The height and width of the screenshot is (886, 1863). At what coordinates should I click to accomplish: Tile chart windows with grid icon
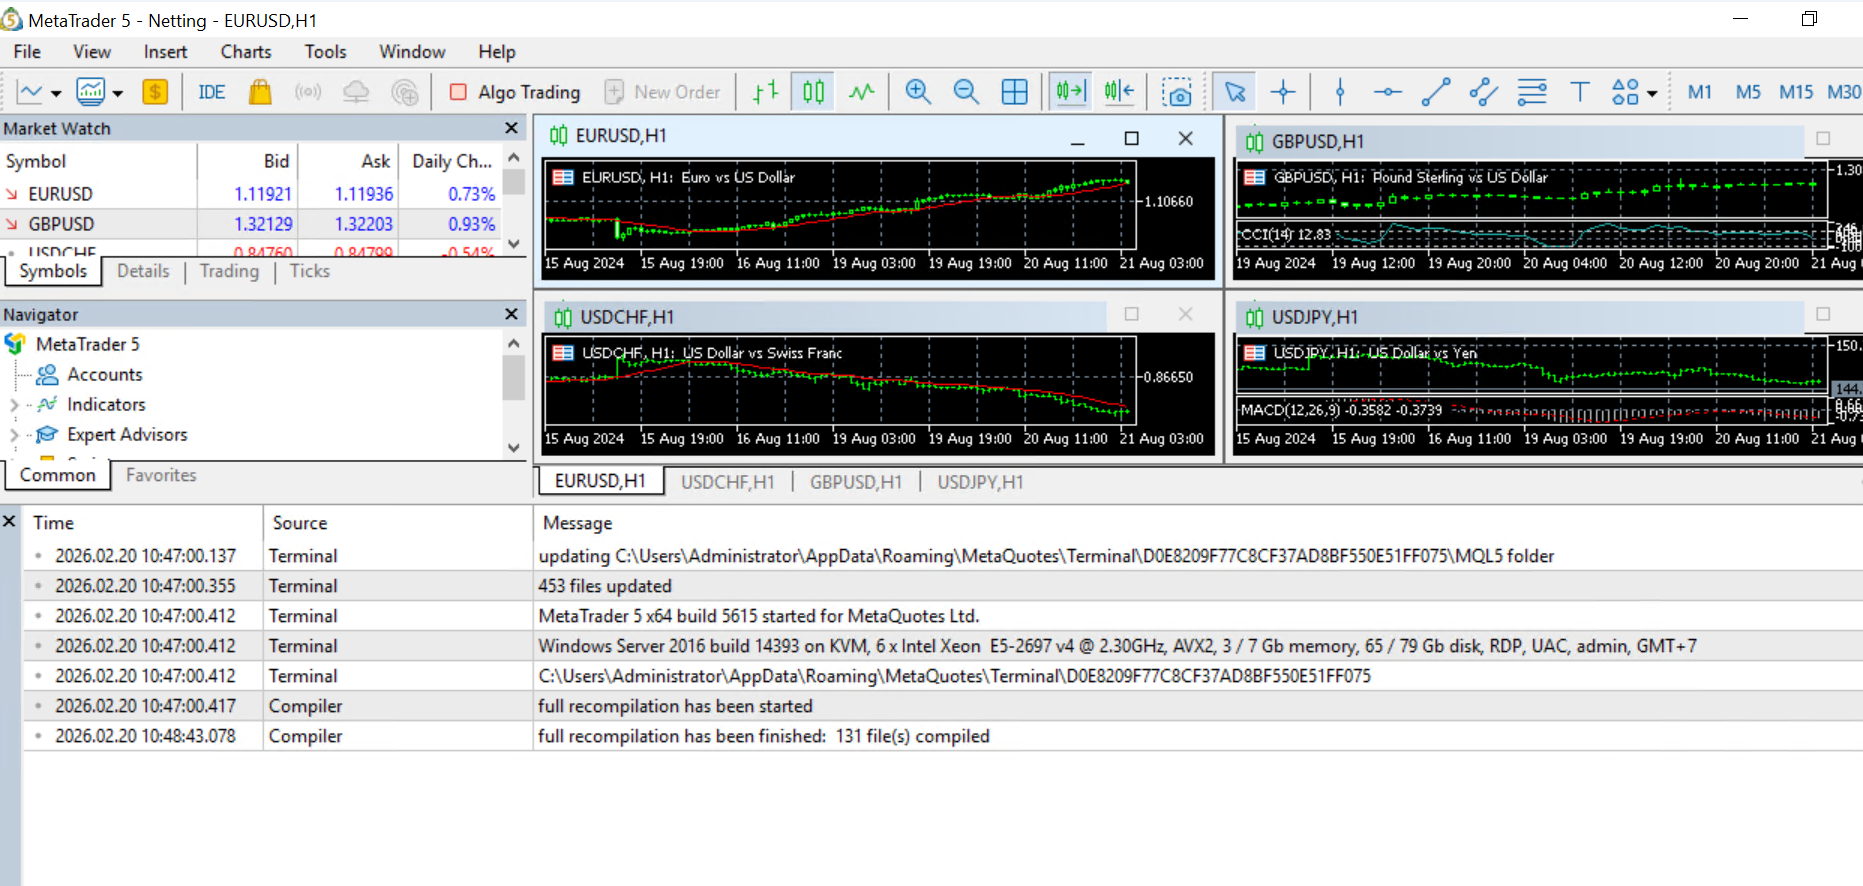point(1014,92)
